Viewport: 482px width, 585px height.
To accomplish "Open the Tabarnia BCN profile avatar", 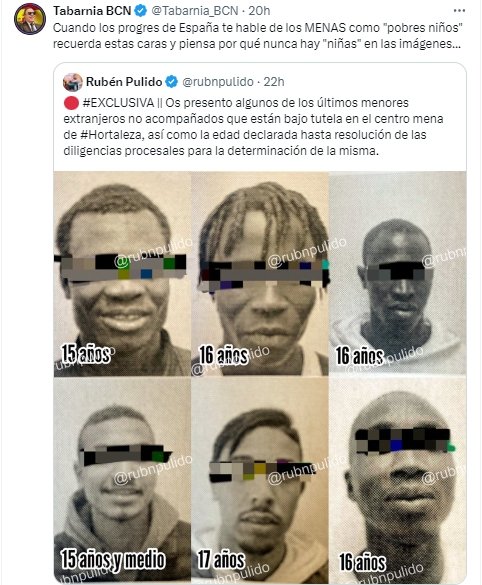I will (30, 19).
